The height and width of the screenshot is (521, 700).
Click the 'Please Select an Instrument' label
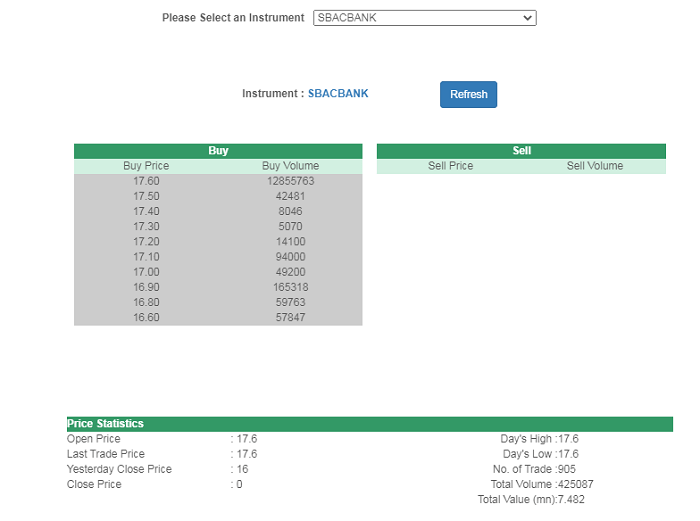(233, 18)
